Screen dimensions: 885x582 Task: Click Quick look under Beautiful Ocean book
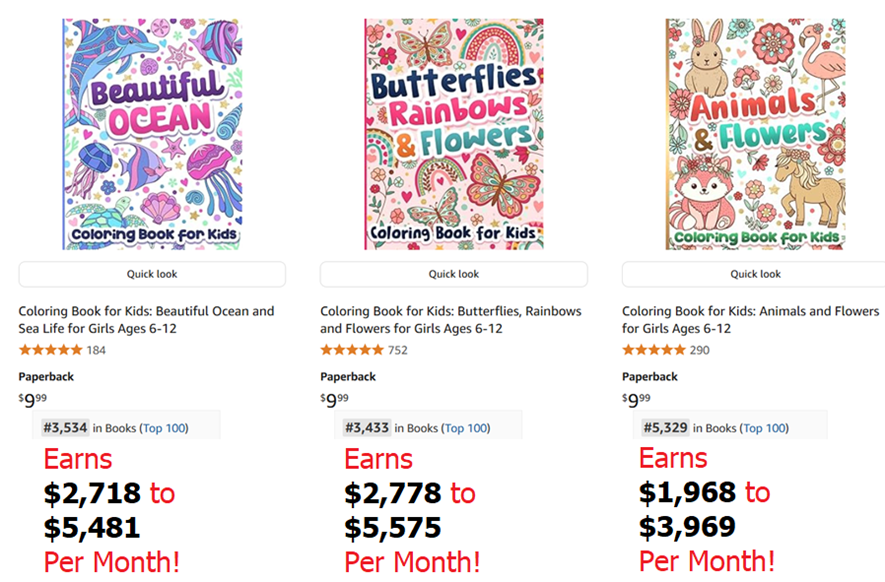pyautogui.click(x=152, y=274)
